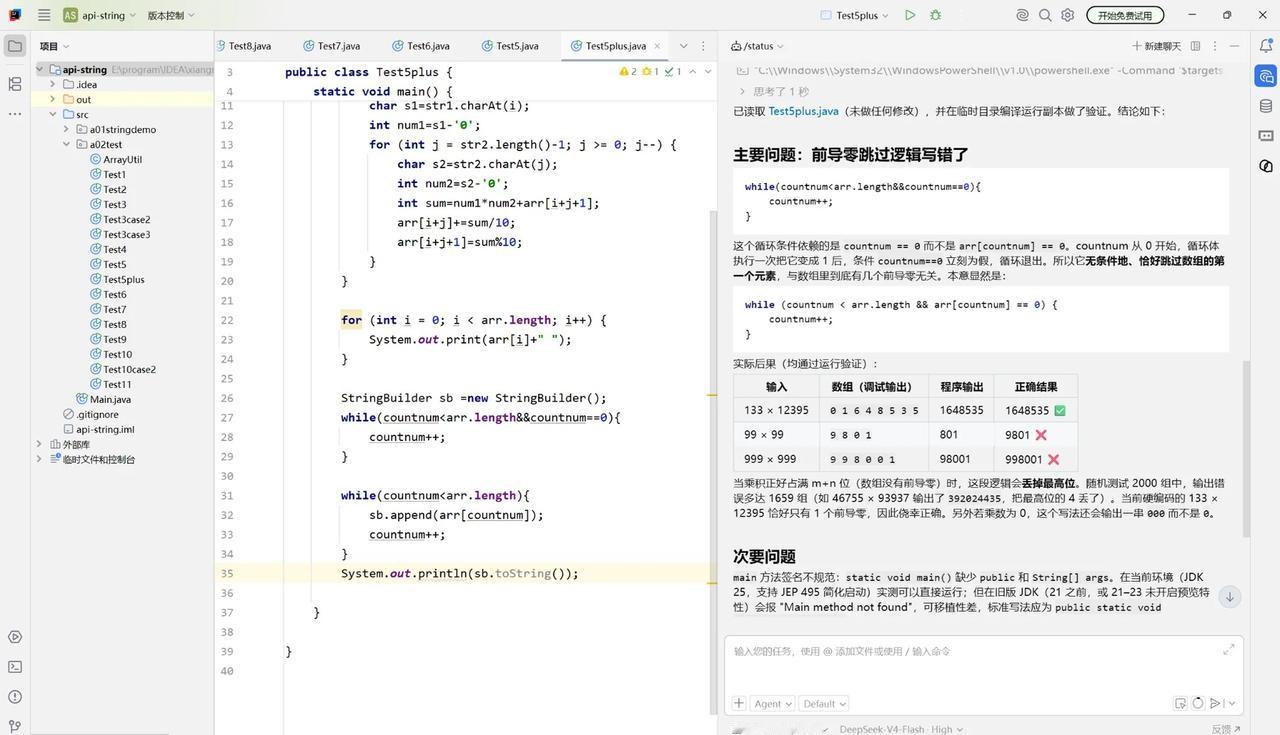The width and height of the screenshot is (1280, 735).
Task: Open the Services run icon in bottom-left stripe
Action: 15,636
